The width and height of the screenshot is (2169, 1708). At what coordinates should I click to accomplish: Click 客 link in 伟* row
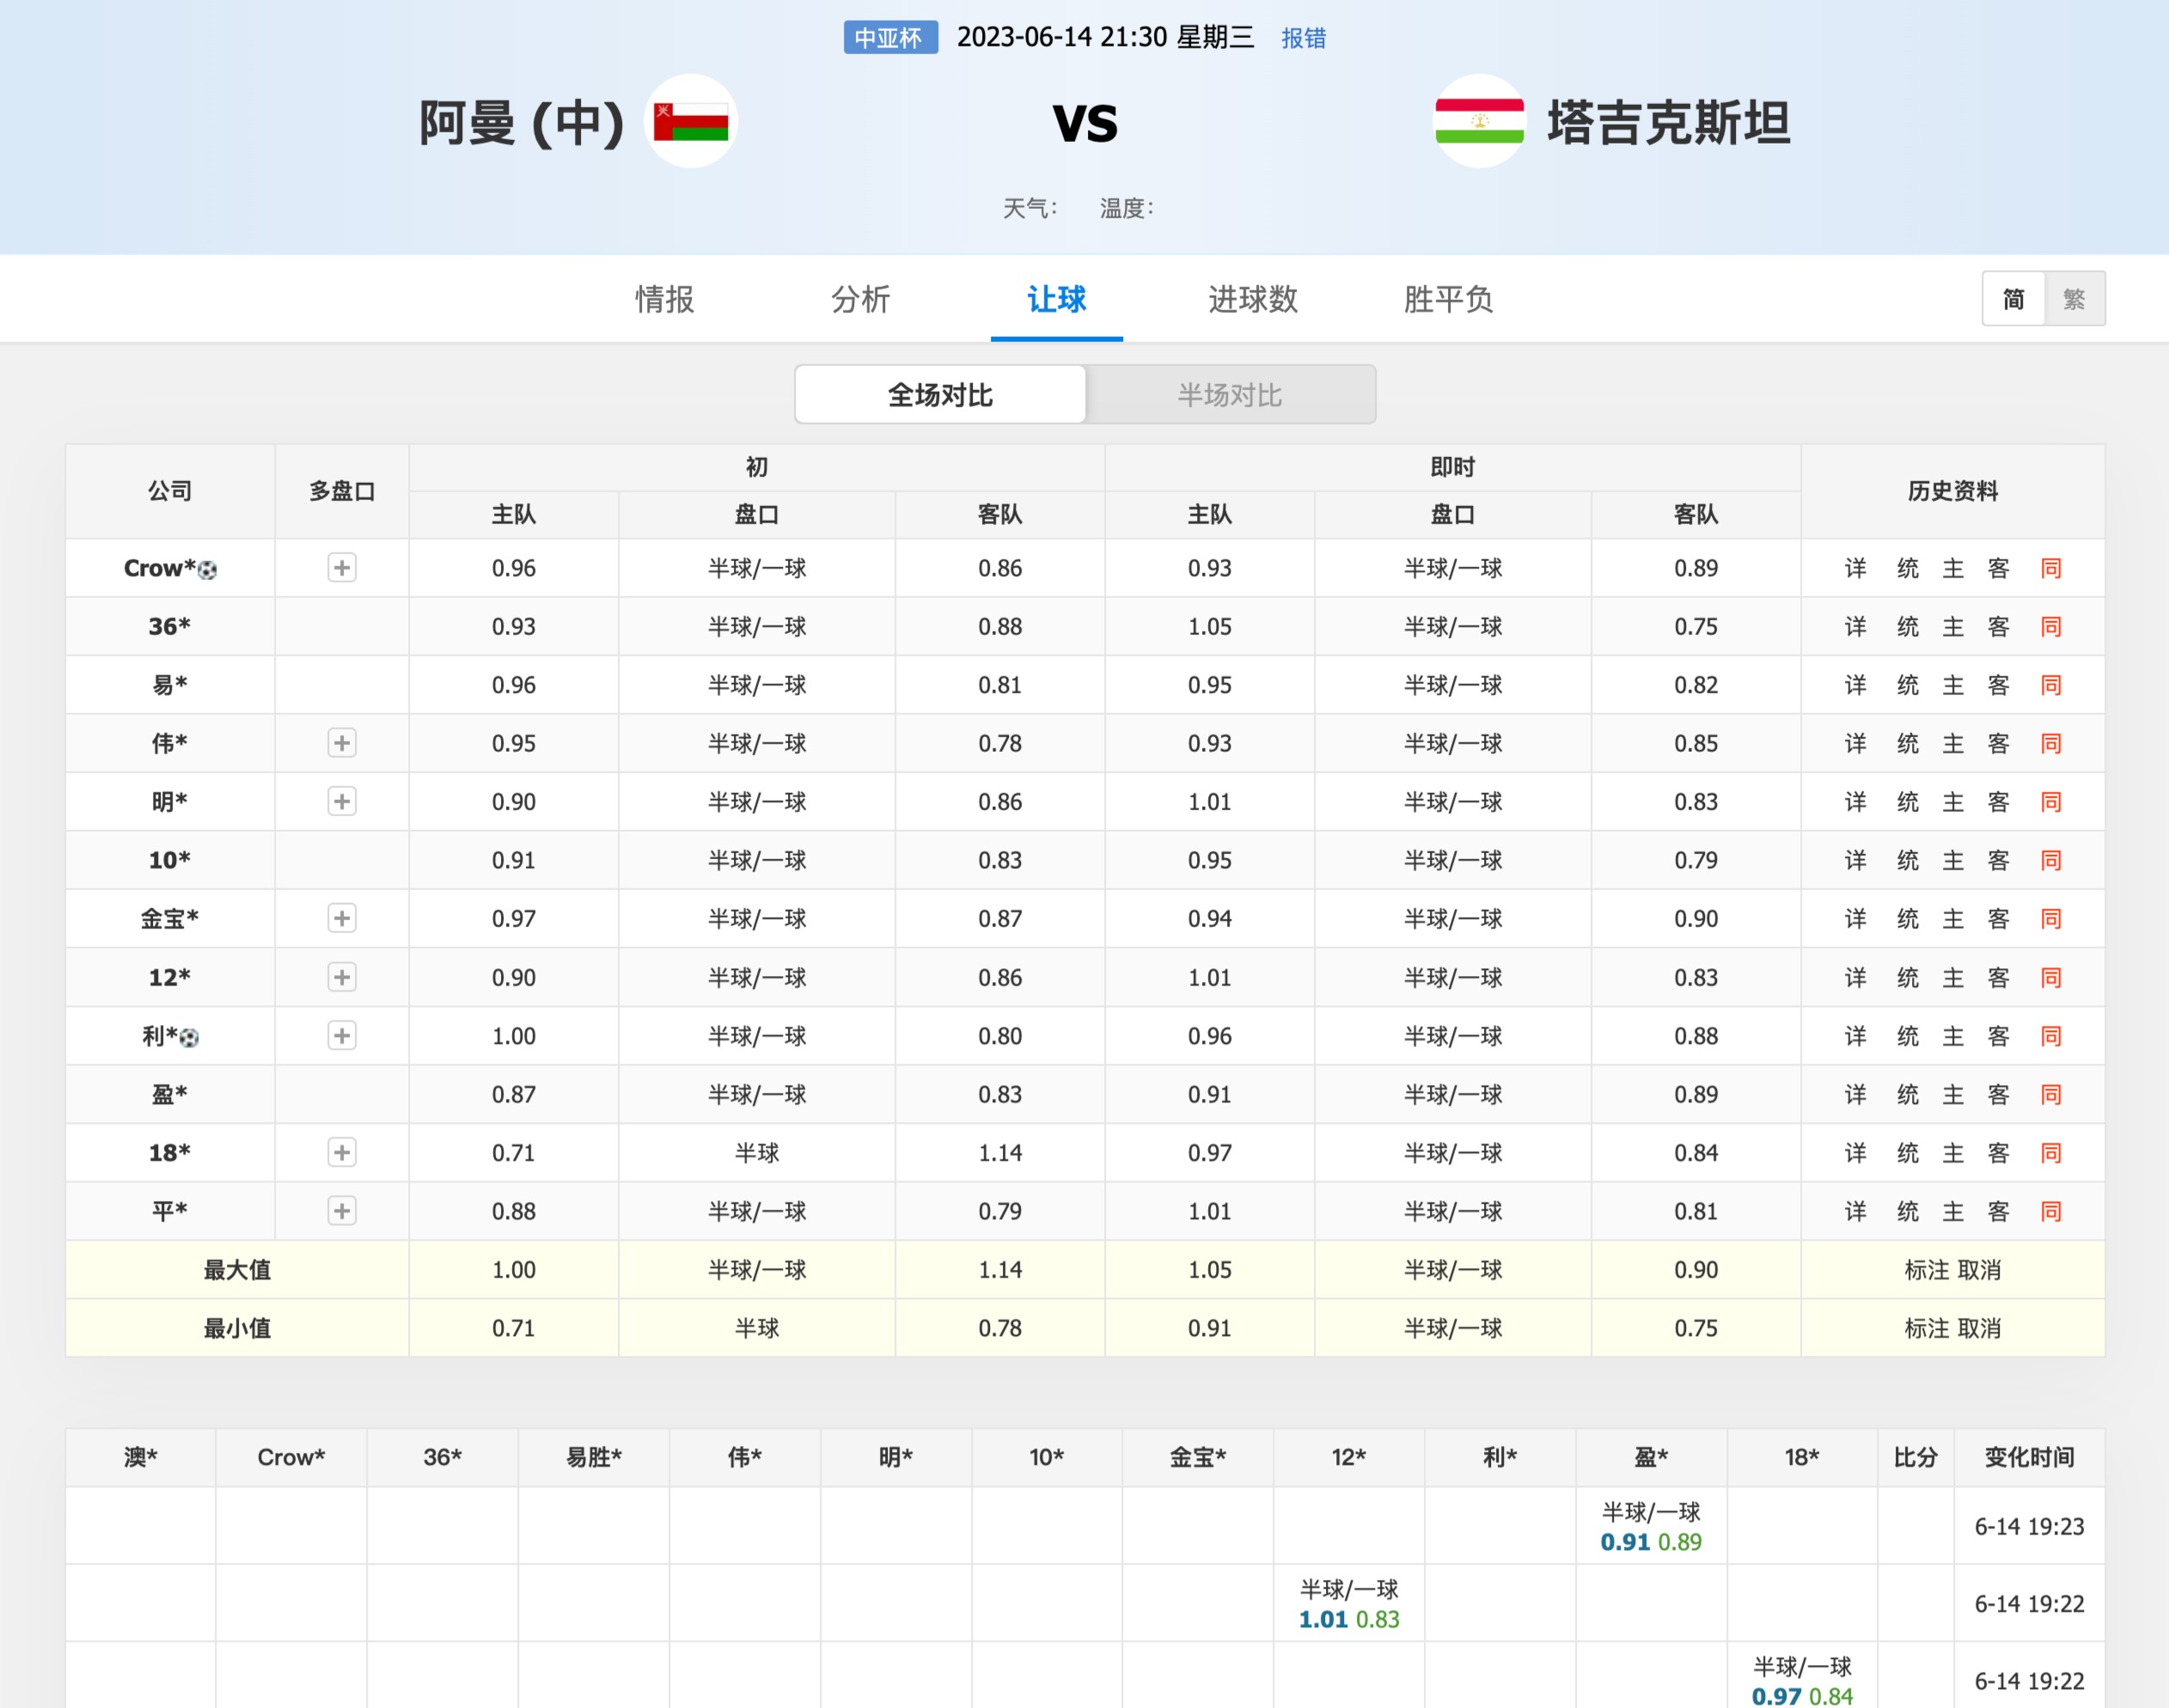1998,743
